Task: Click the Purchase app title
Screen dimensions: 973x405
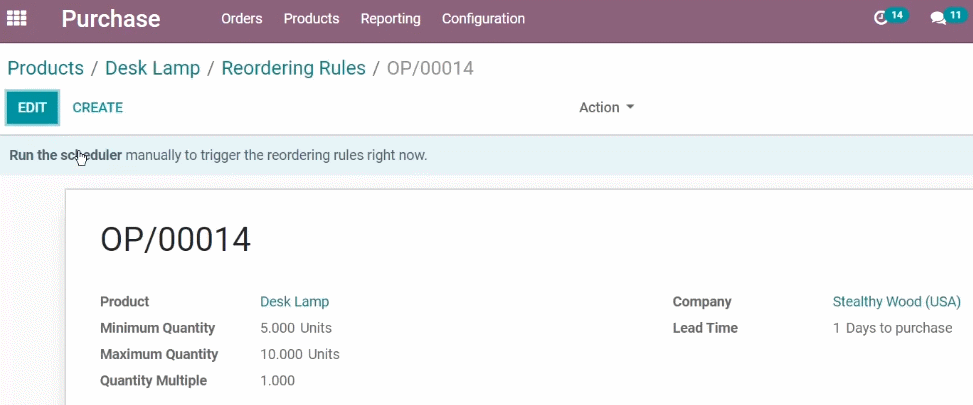Action: (110, 18)
